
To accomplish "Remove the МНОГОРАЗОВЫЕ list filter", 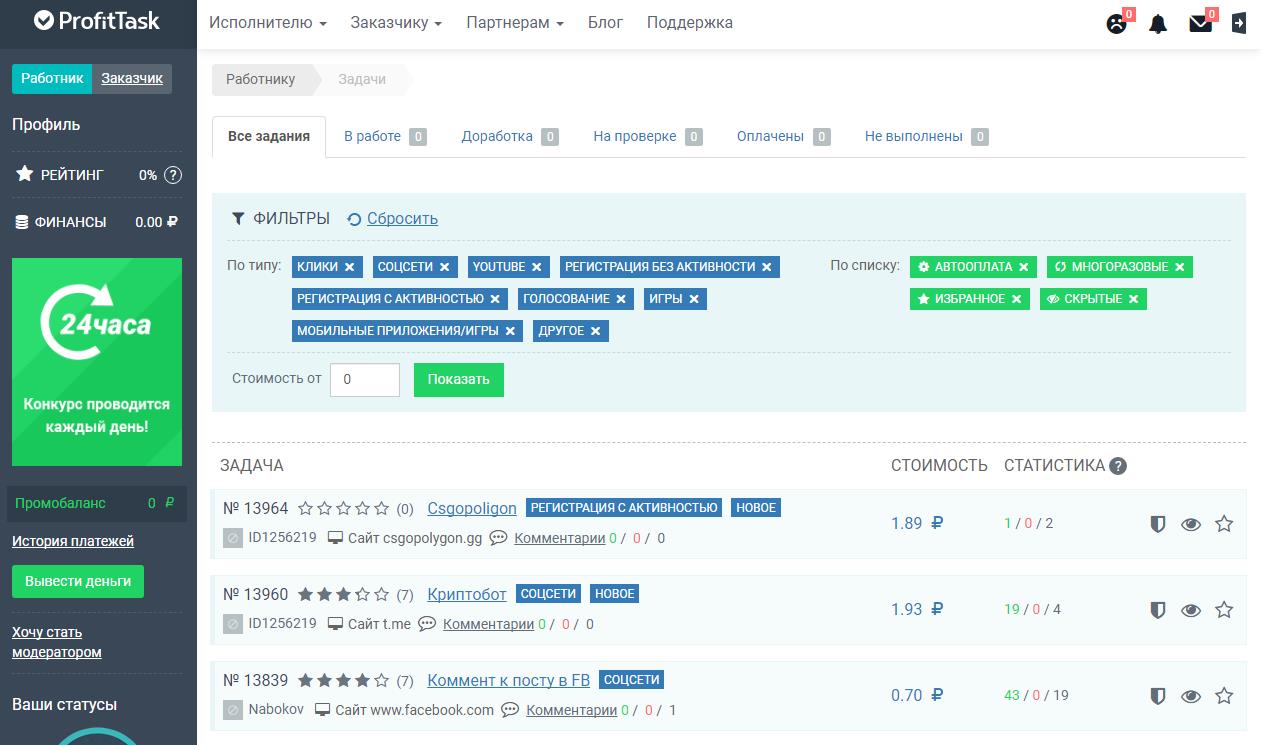I will coord(1180,267).
